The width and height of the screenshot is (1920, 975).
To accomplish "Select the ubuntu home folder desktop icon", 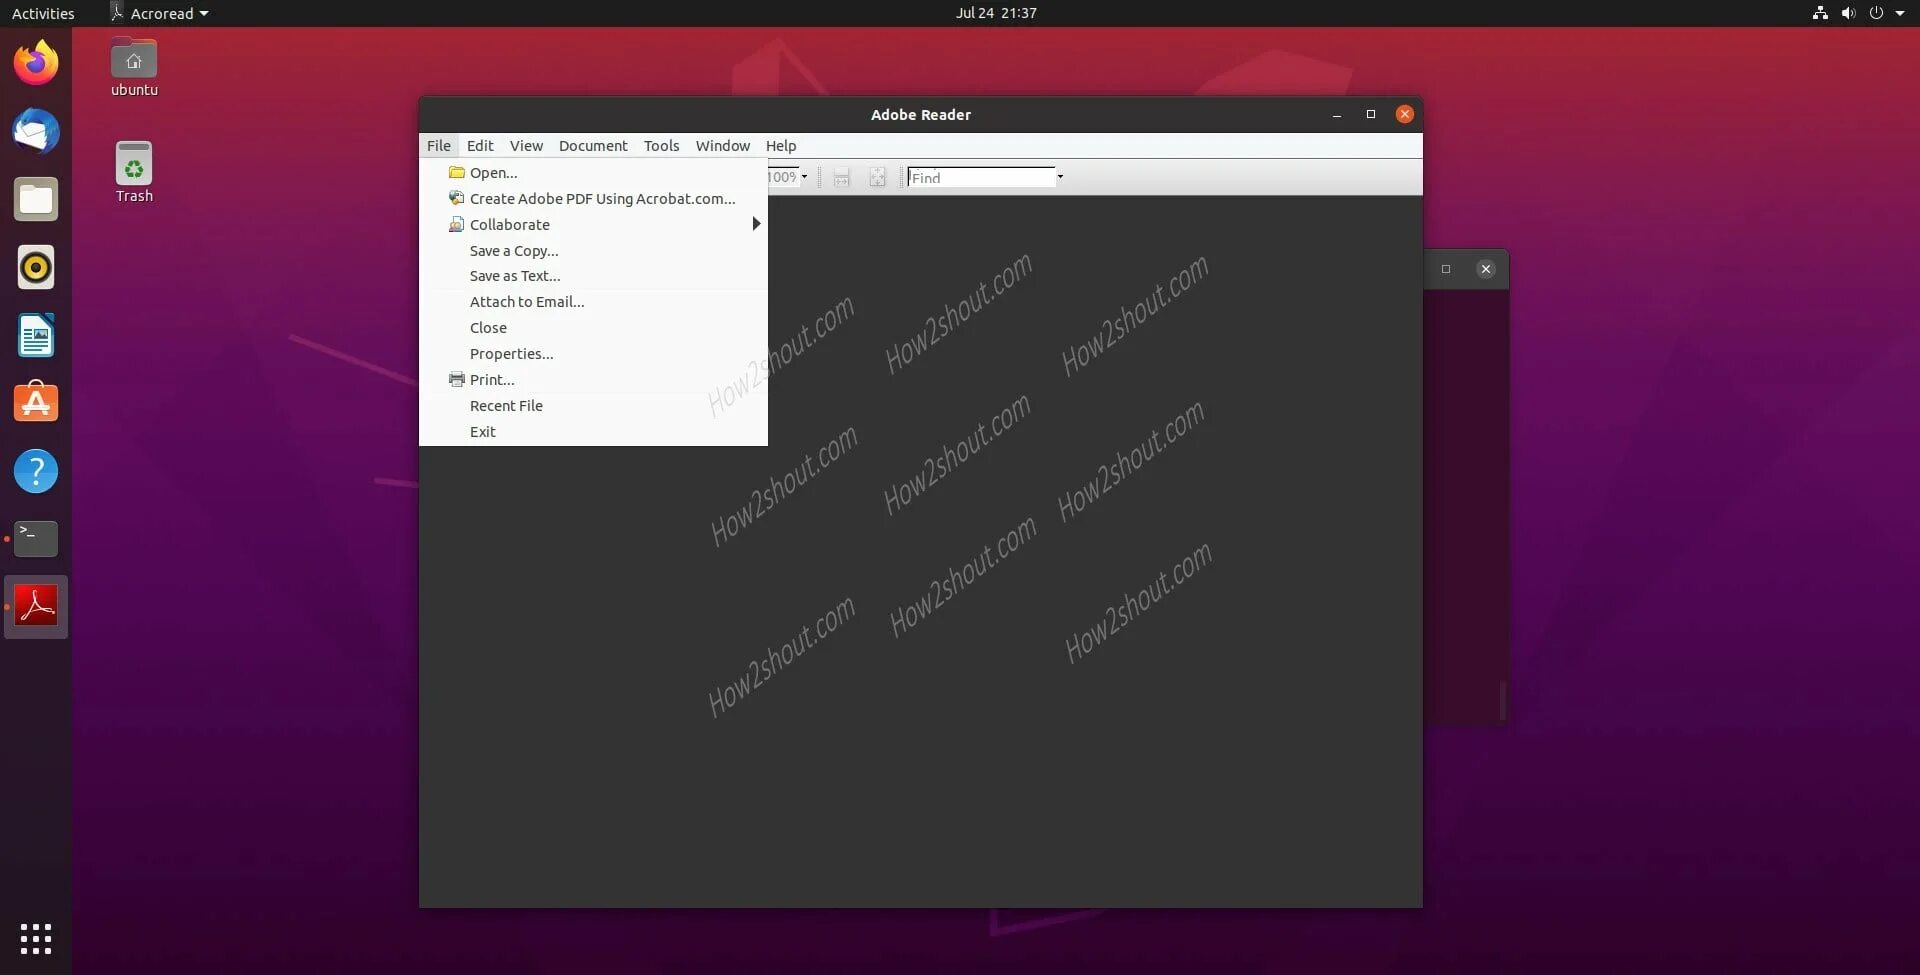I will tap(134, 67).
